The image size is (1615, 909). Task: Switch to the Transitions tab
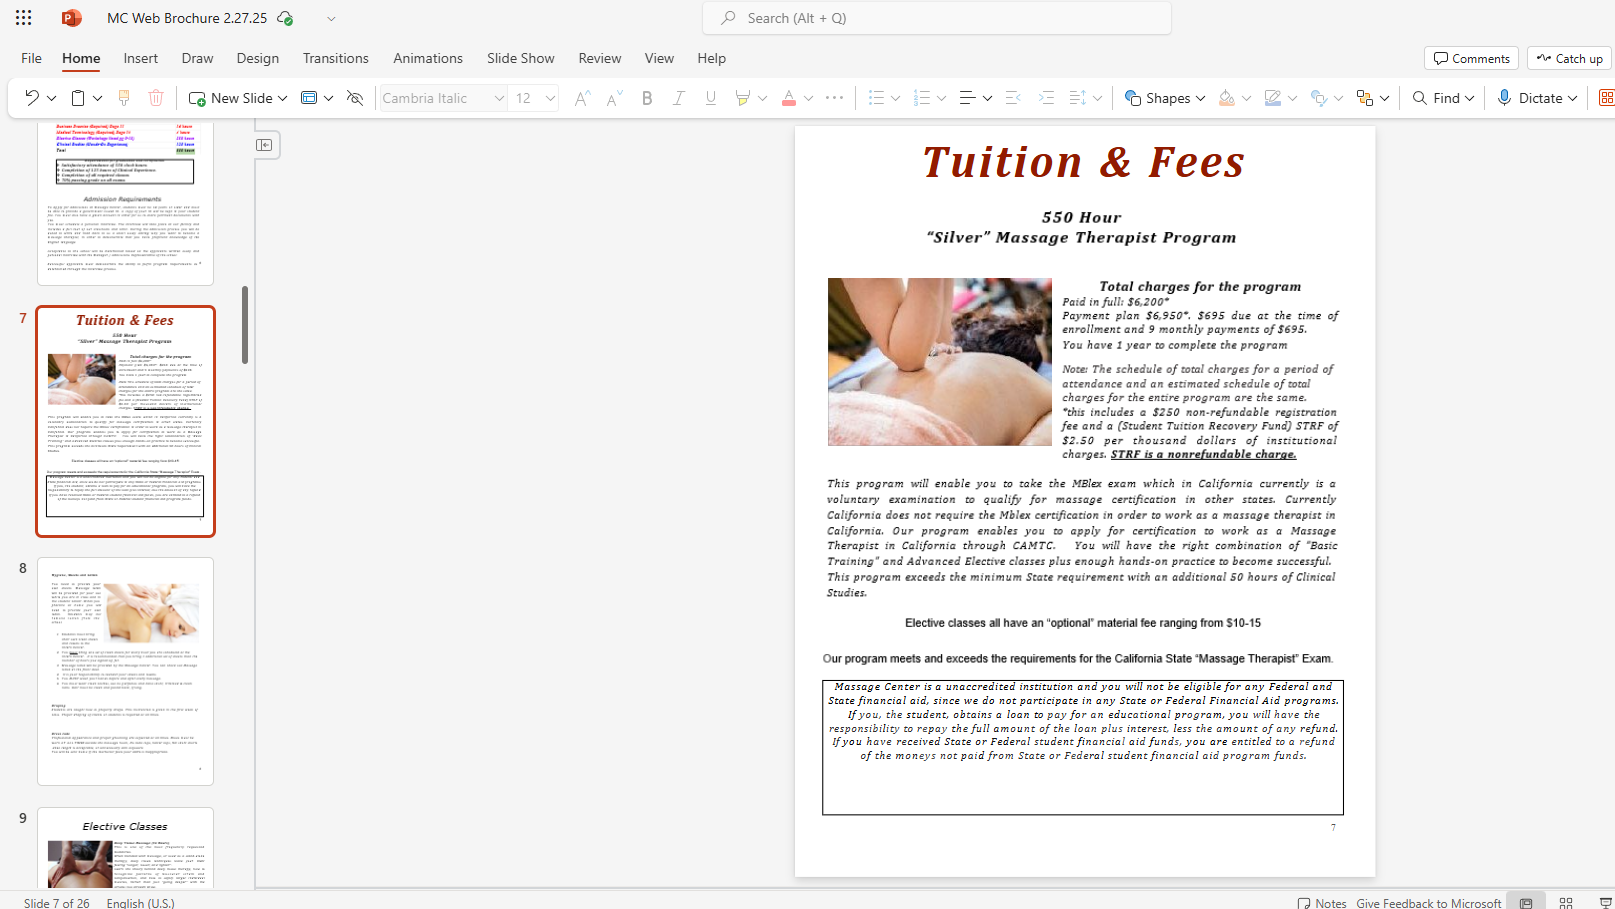click(335, 58)
